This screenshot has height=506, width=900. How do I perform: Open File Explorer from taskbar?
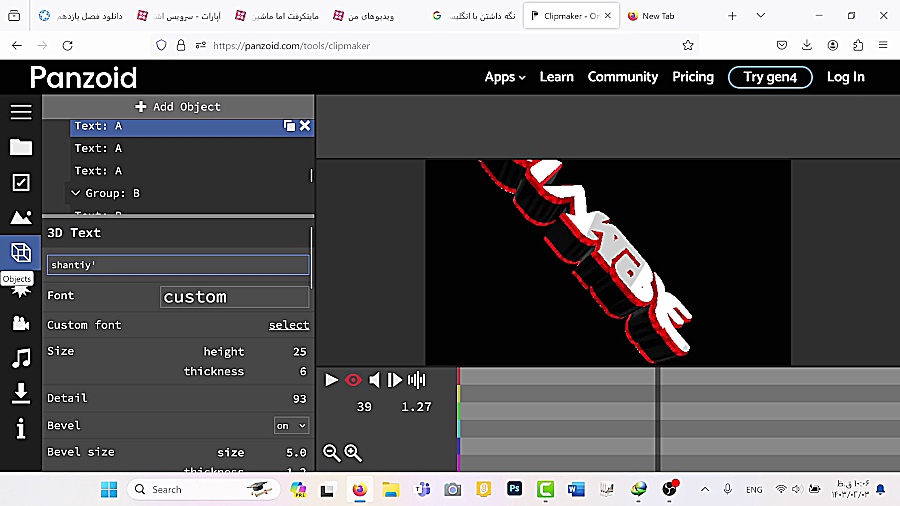point(390,489)
